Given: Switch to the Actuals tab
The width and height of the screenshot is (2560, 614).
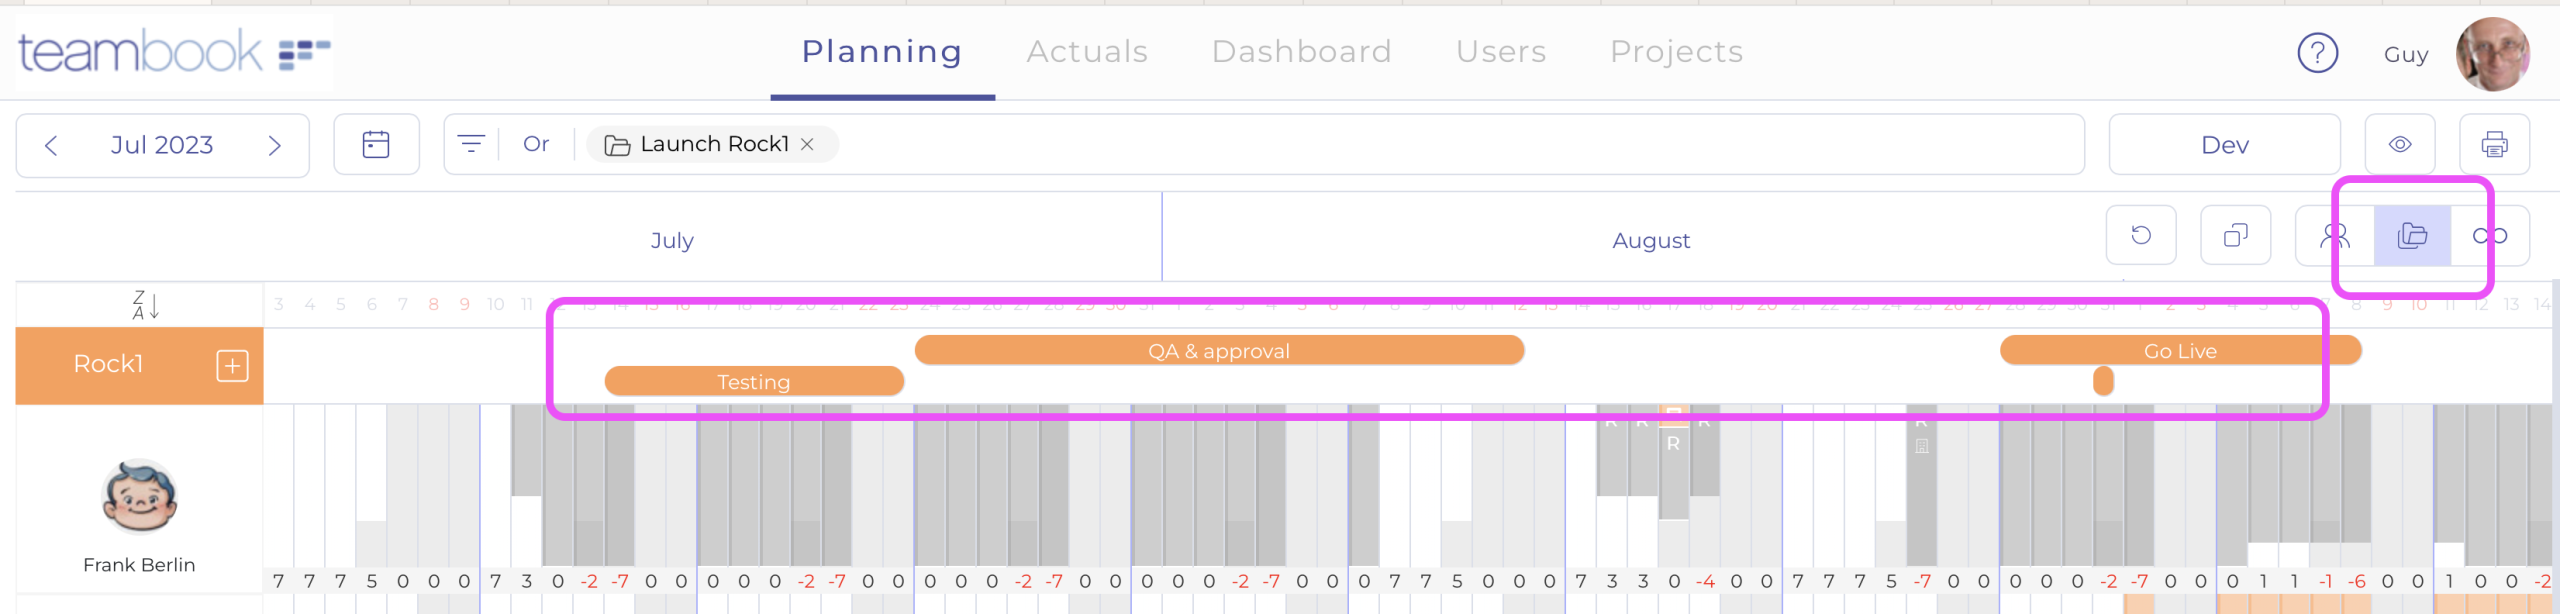Looking at the screenshot, I should click(1087, 52).
